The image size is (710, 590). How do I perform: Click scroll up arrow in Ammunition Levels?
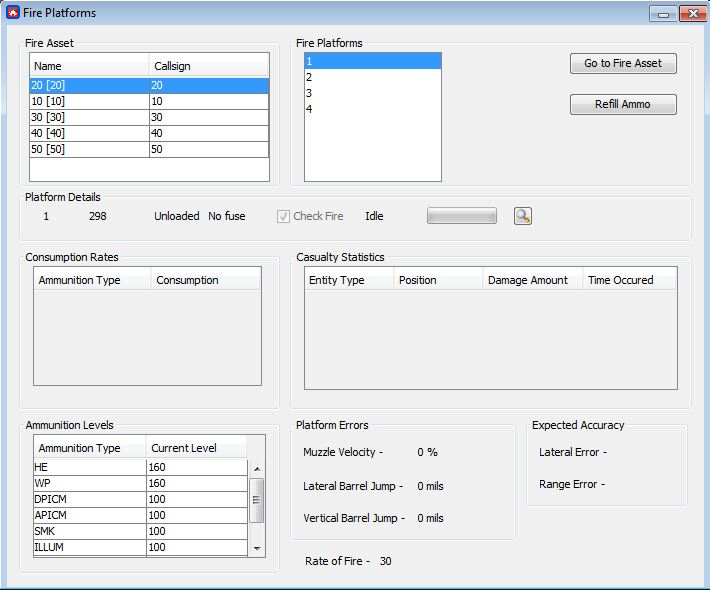pyautogui.click(x=257, y=469)
